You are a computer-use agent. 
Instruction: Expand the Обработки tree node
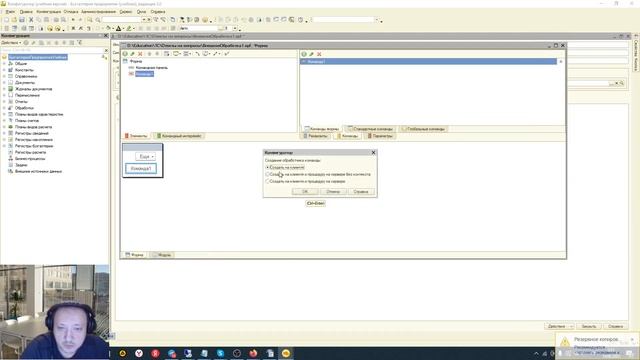(4, 108)
